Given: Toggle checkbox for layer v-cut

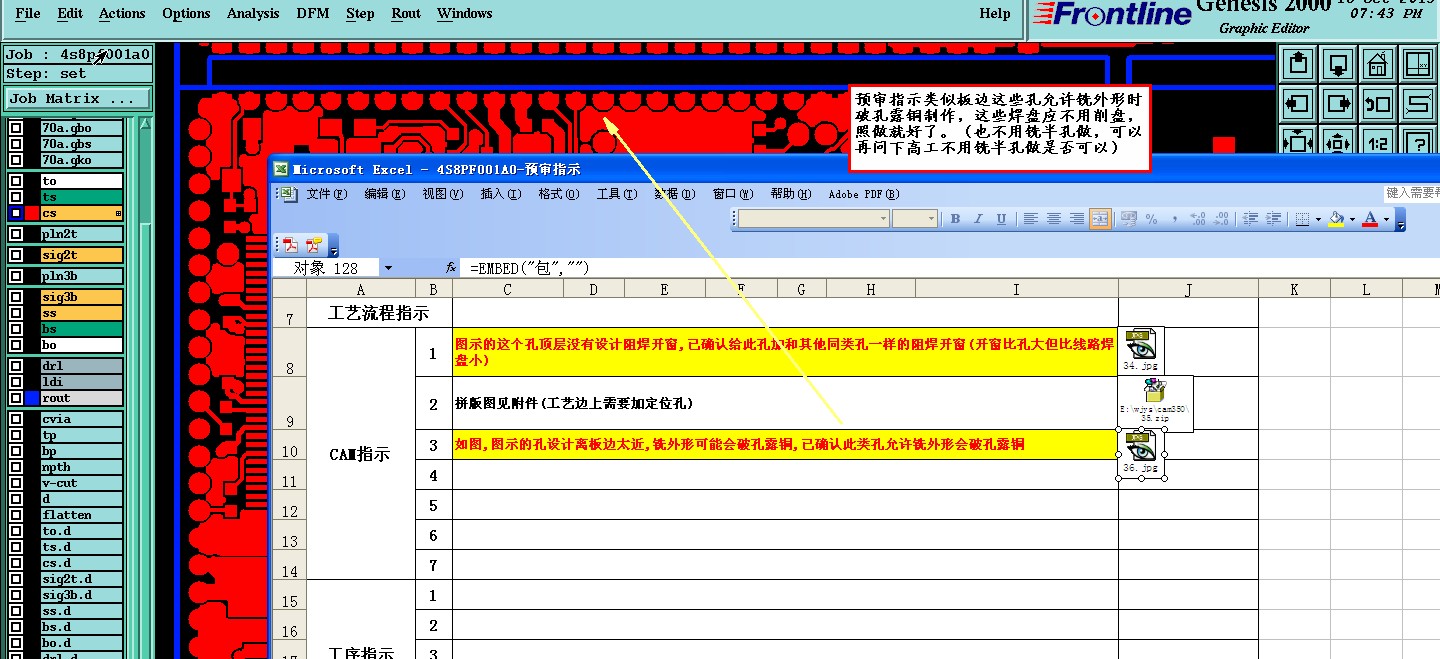Looking at the screenshot, I should pos(15,483).
